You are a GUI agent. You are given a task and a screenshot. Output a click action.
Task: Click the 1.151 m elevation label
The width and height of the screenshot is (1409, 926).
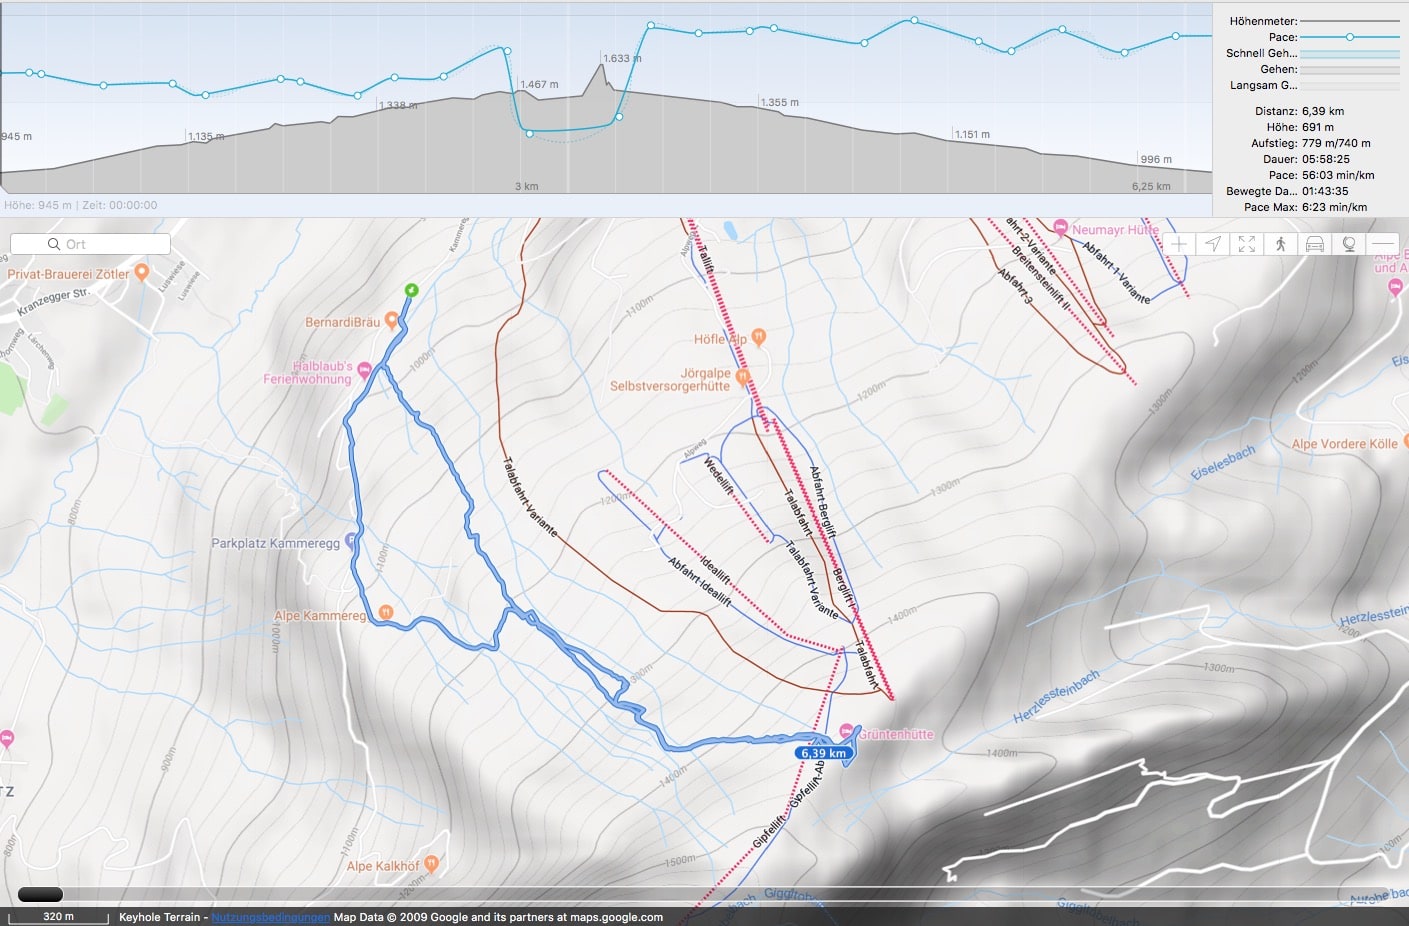pyautogui.click(x=971, y=134)
